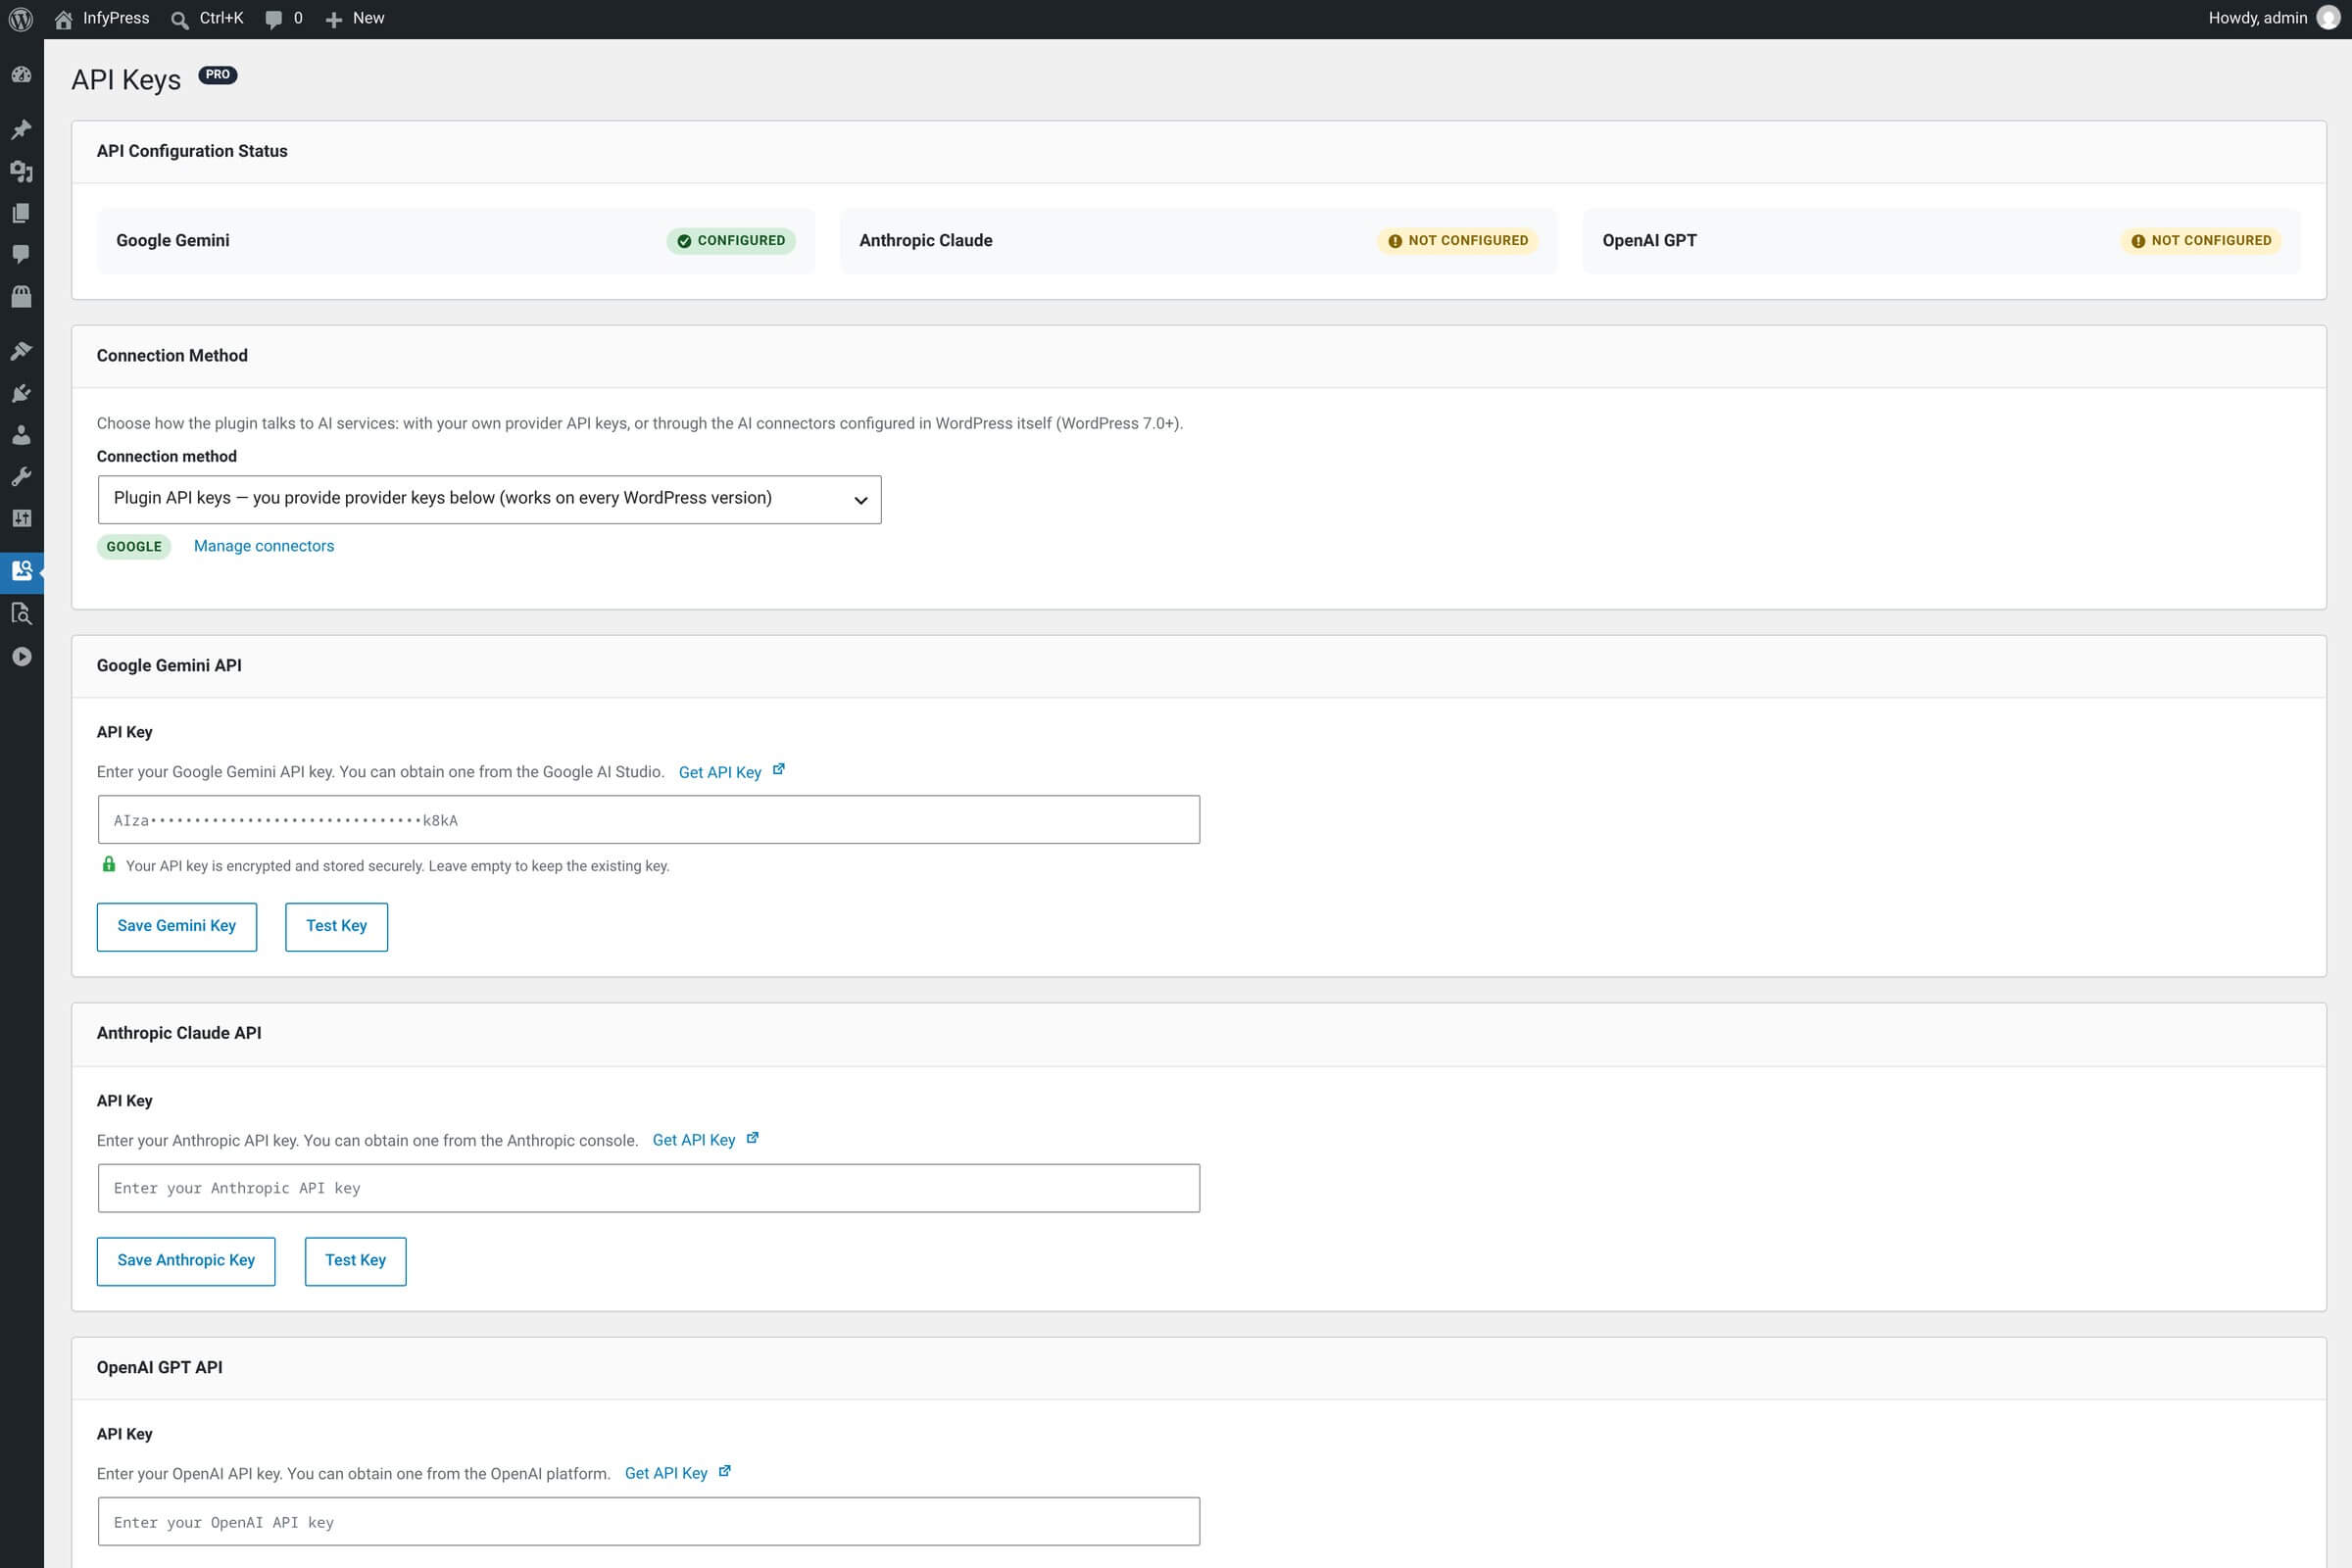The width and height of the screenshot is (2352, 1568).
Task: Click NOT CONFIGURED badge for Anthropic Claude
Action: (x=1458, y=241)
